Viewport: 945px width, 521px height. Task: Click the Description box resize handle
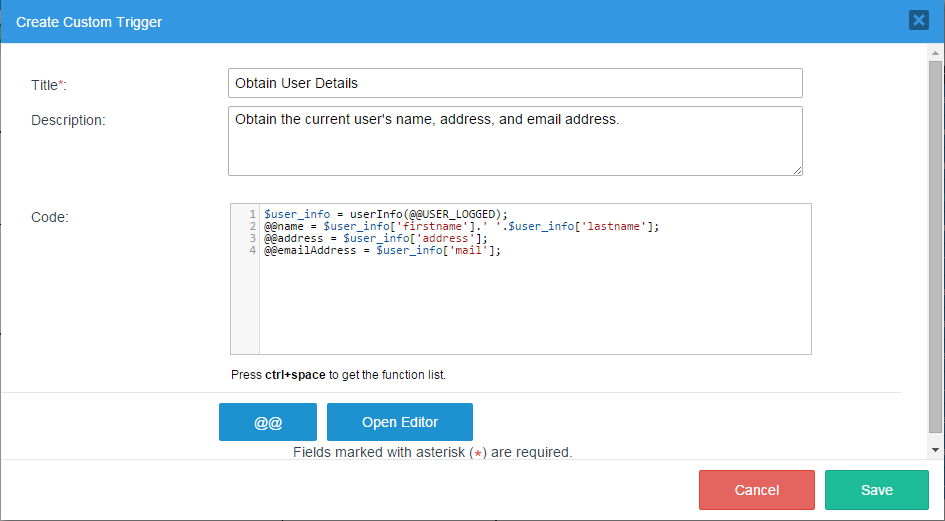[x=797, y=170]
